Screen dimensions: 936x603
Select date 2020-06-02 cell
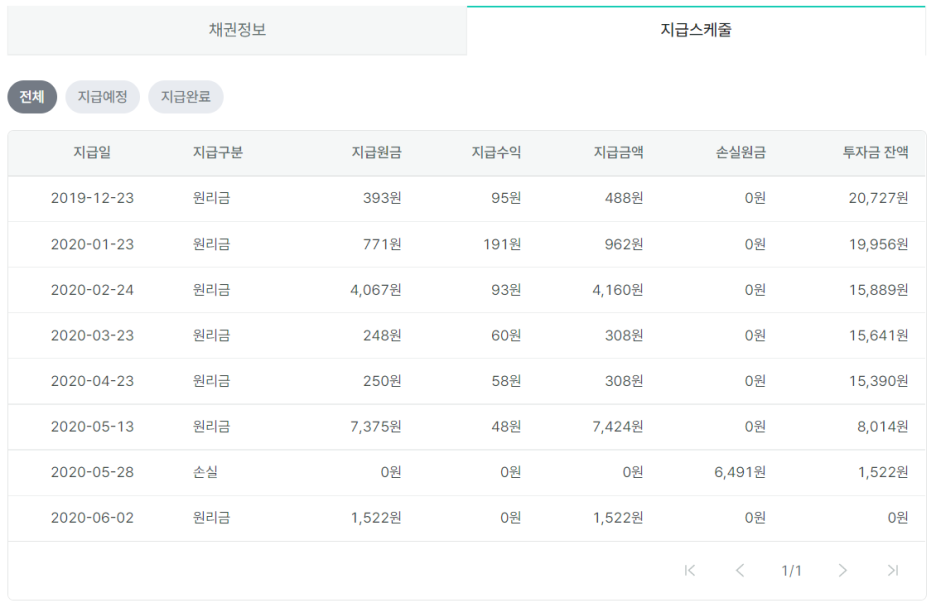(x=93, y=518)
